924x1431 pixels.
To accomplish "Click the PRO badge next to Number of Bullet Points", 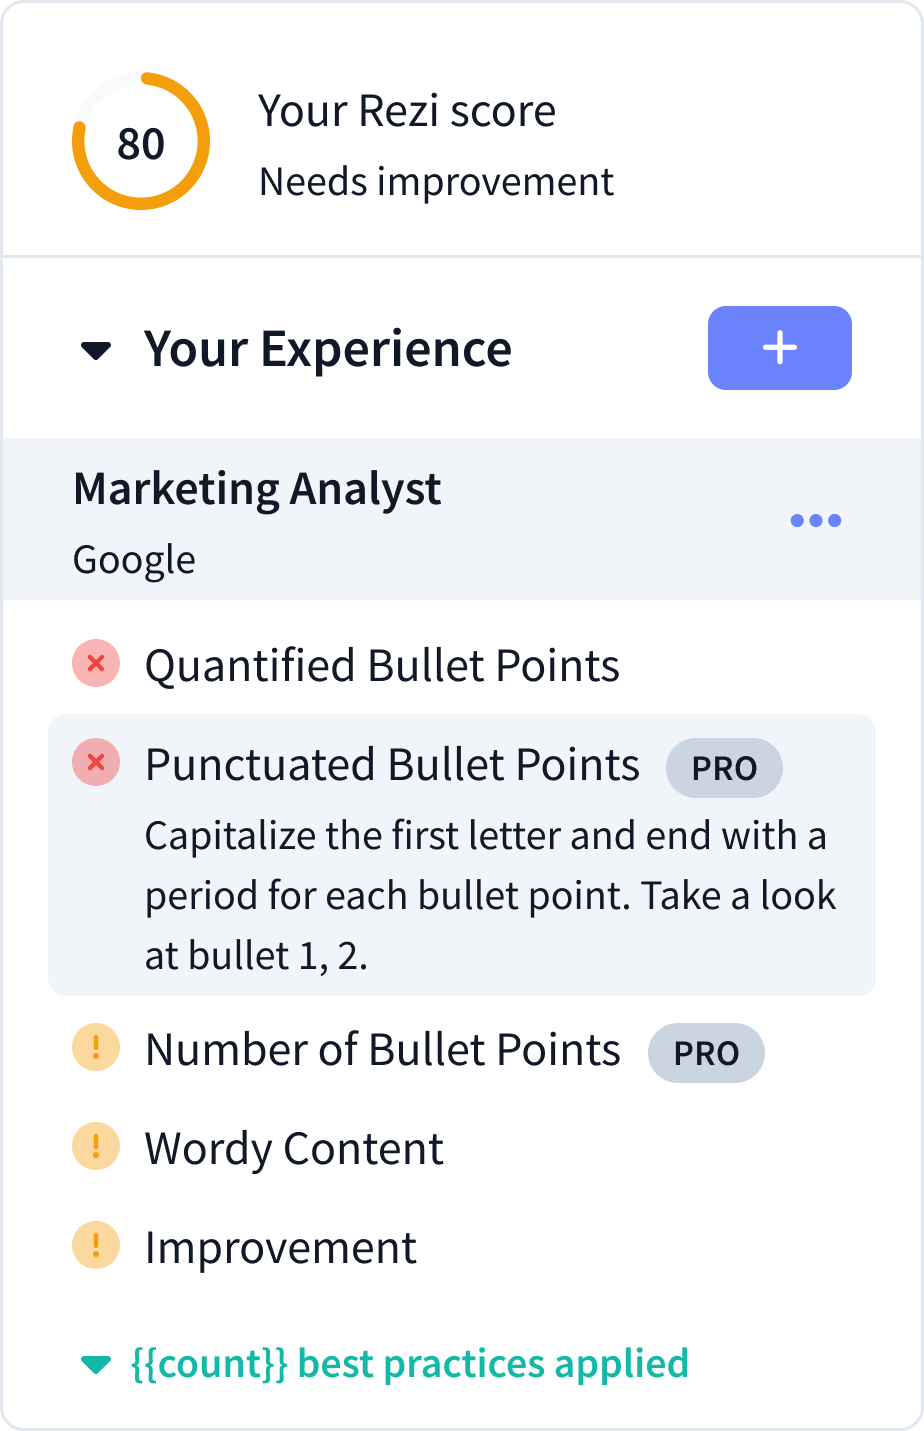I will (x=706, y=1052).
